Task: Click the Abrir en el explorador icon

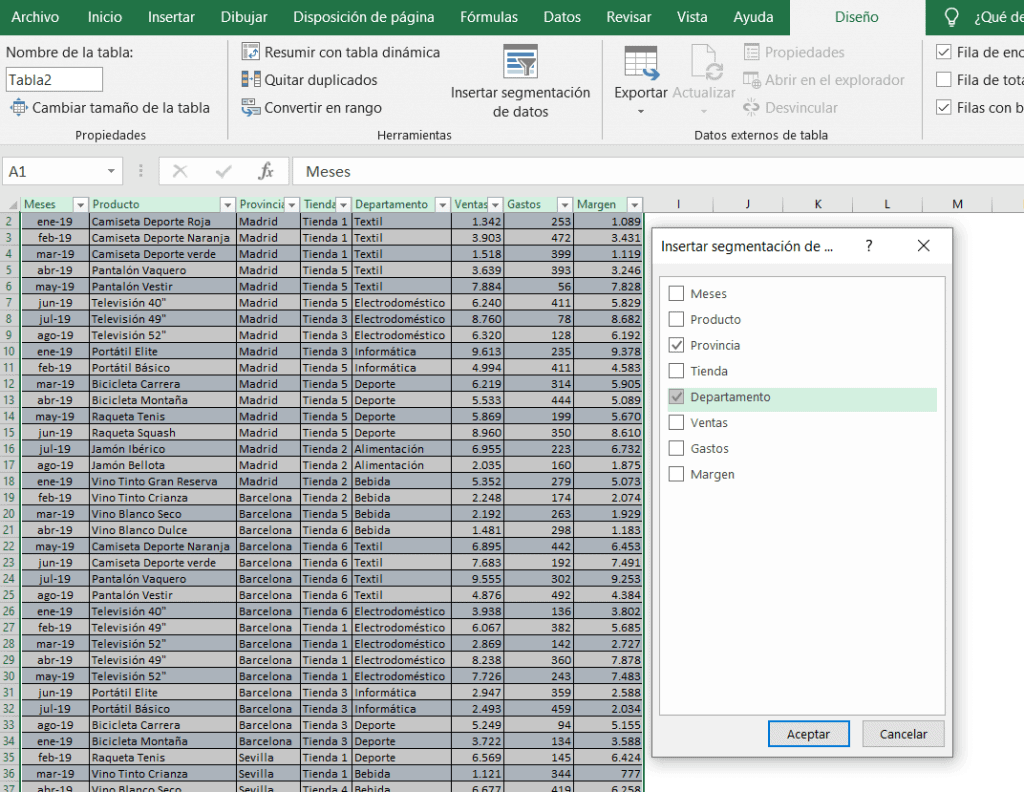Action: (752, 80)
